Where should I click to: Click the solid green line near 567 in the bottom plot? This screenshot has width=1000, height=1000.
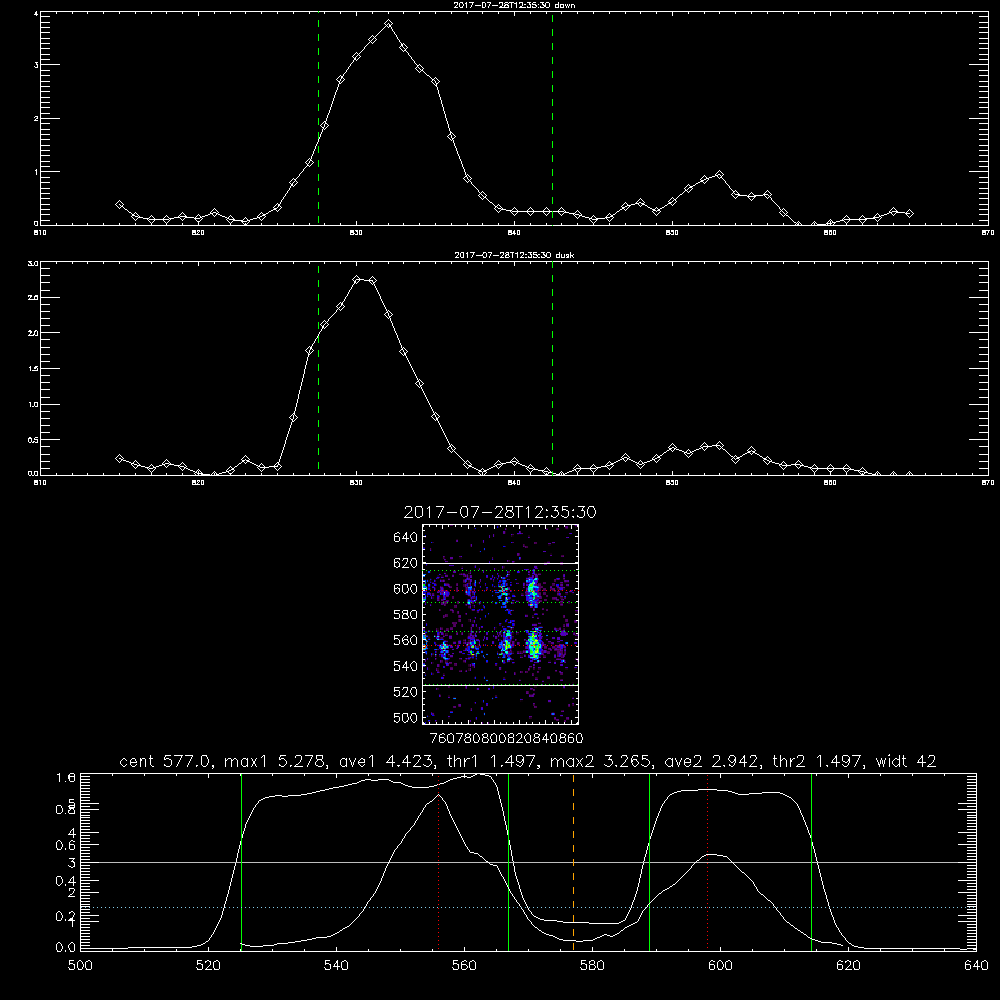tap(508, 861)
